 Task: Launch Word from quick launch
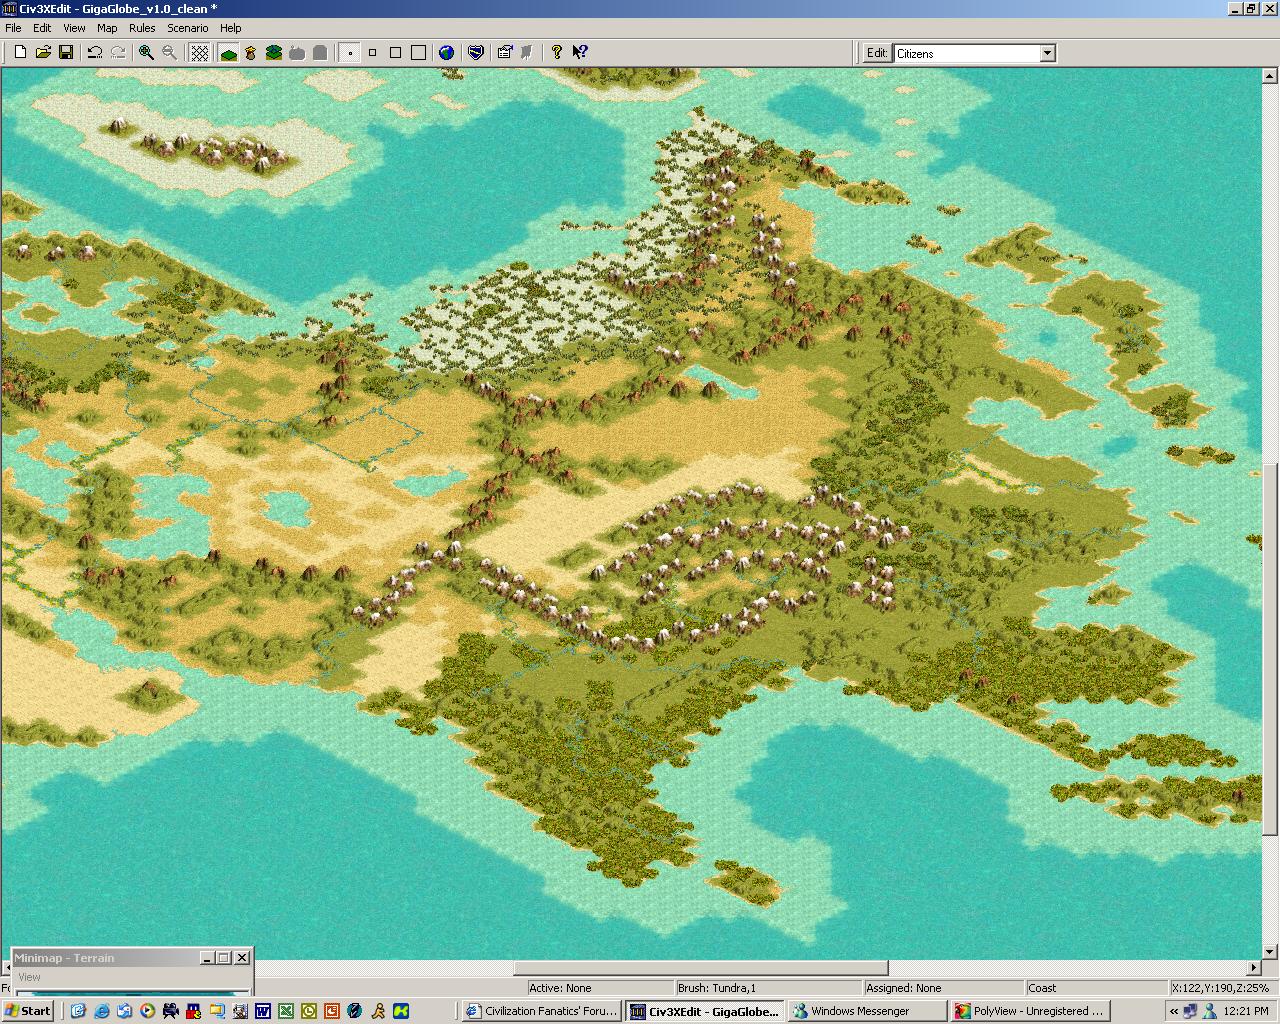coord(263,1011)
